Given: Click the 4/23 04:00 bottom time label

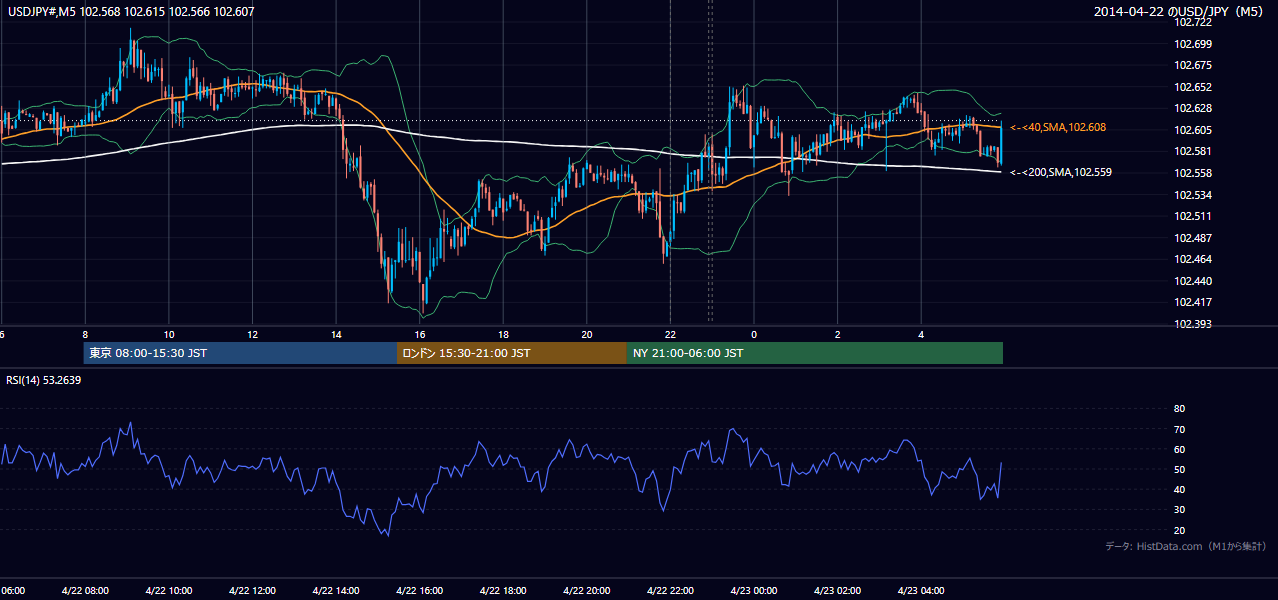Looking at the screenshot, I should tap(920, 591).
